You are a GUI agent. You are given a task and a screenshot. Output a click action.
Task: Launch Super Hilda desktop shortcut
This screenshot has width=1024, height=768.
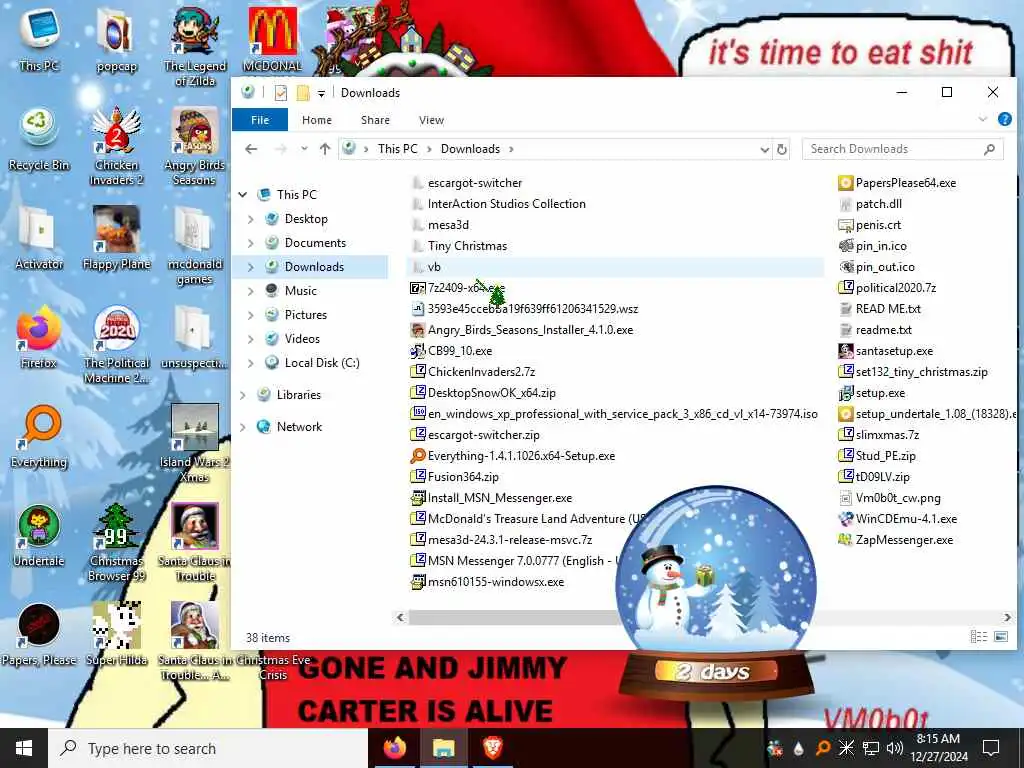(116, 635)
